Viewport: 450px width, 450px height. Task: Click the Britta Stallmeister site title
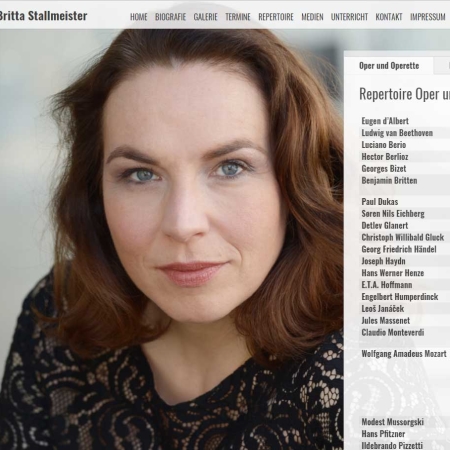point(43,16)
